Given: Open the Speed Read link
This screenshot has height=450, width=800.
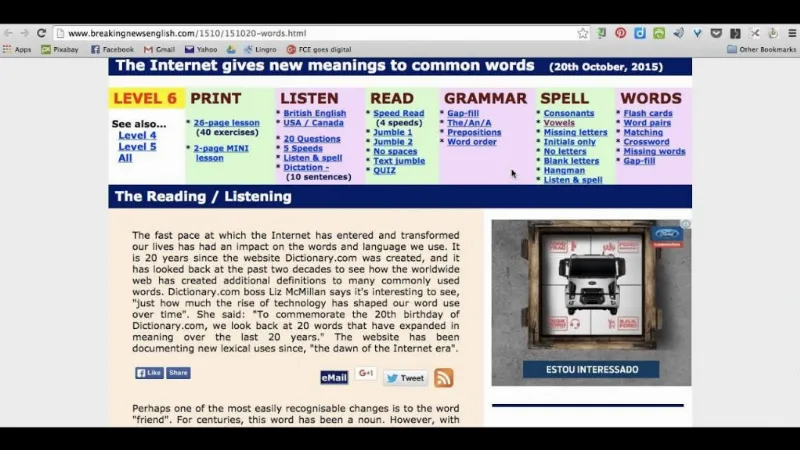Looking at the screenshot, I should tap(398, 113).
